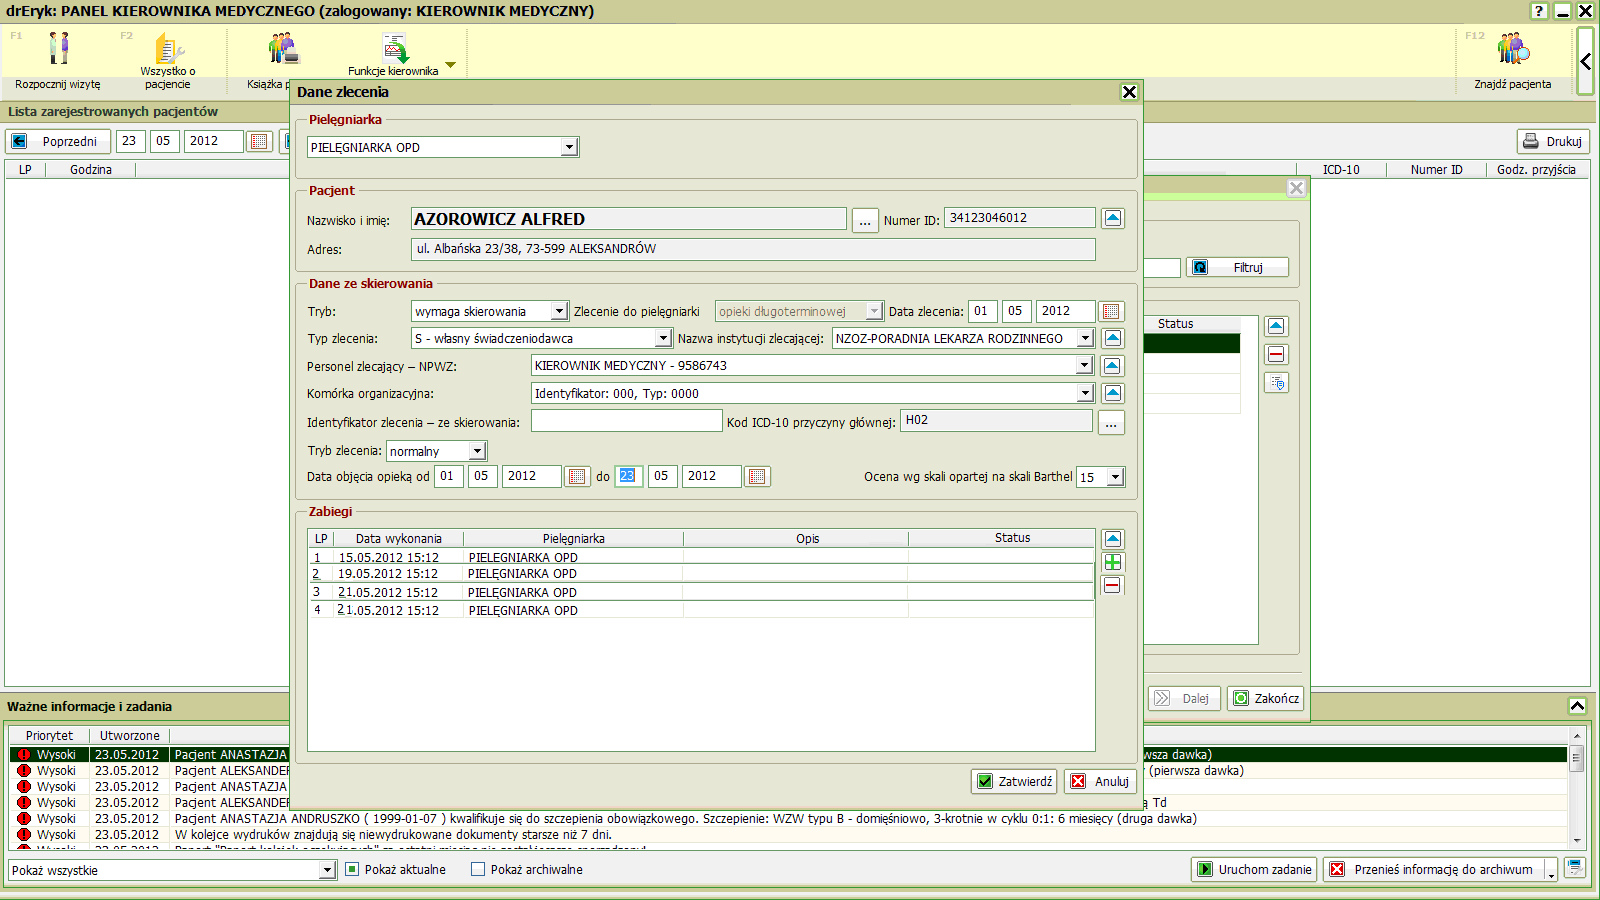Select task row about niewydrukowane dokumenty

[788, 834]
